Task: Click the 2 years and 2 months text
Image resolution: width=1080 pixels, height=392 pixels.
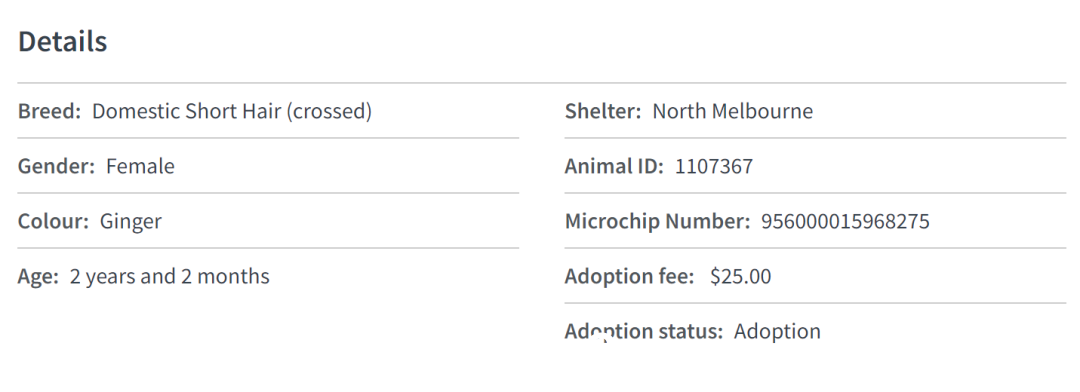Action: (169, 277)
